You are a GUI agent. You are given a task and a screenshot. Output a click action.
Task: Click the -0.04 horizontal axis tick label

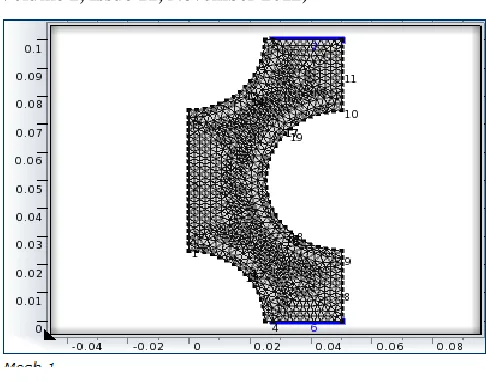87,347
